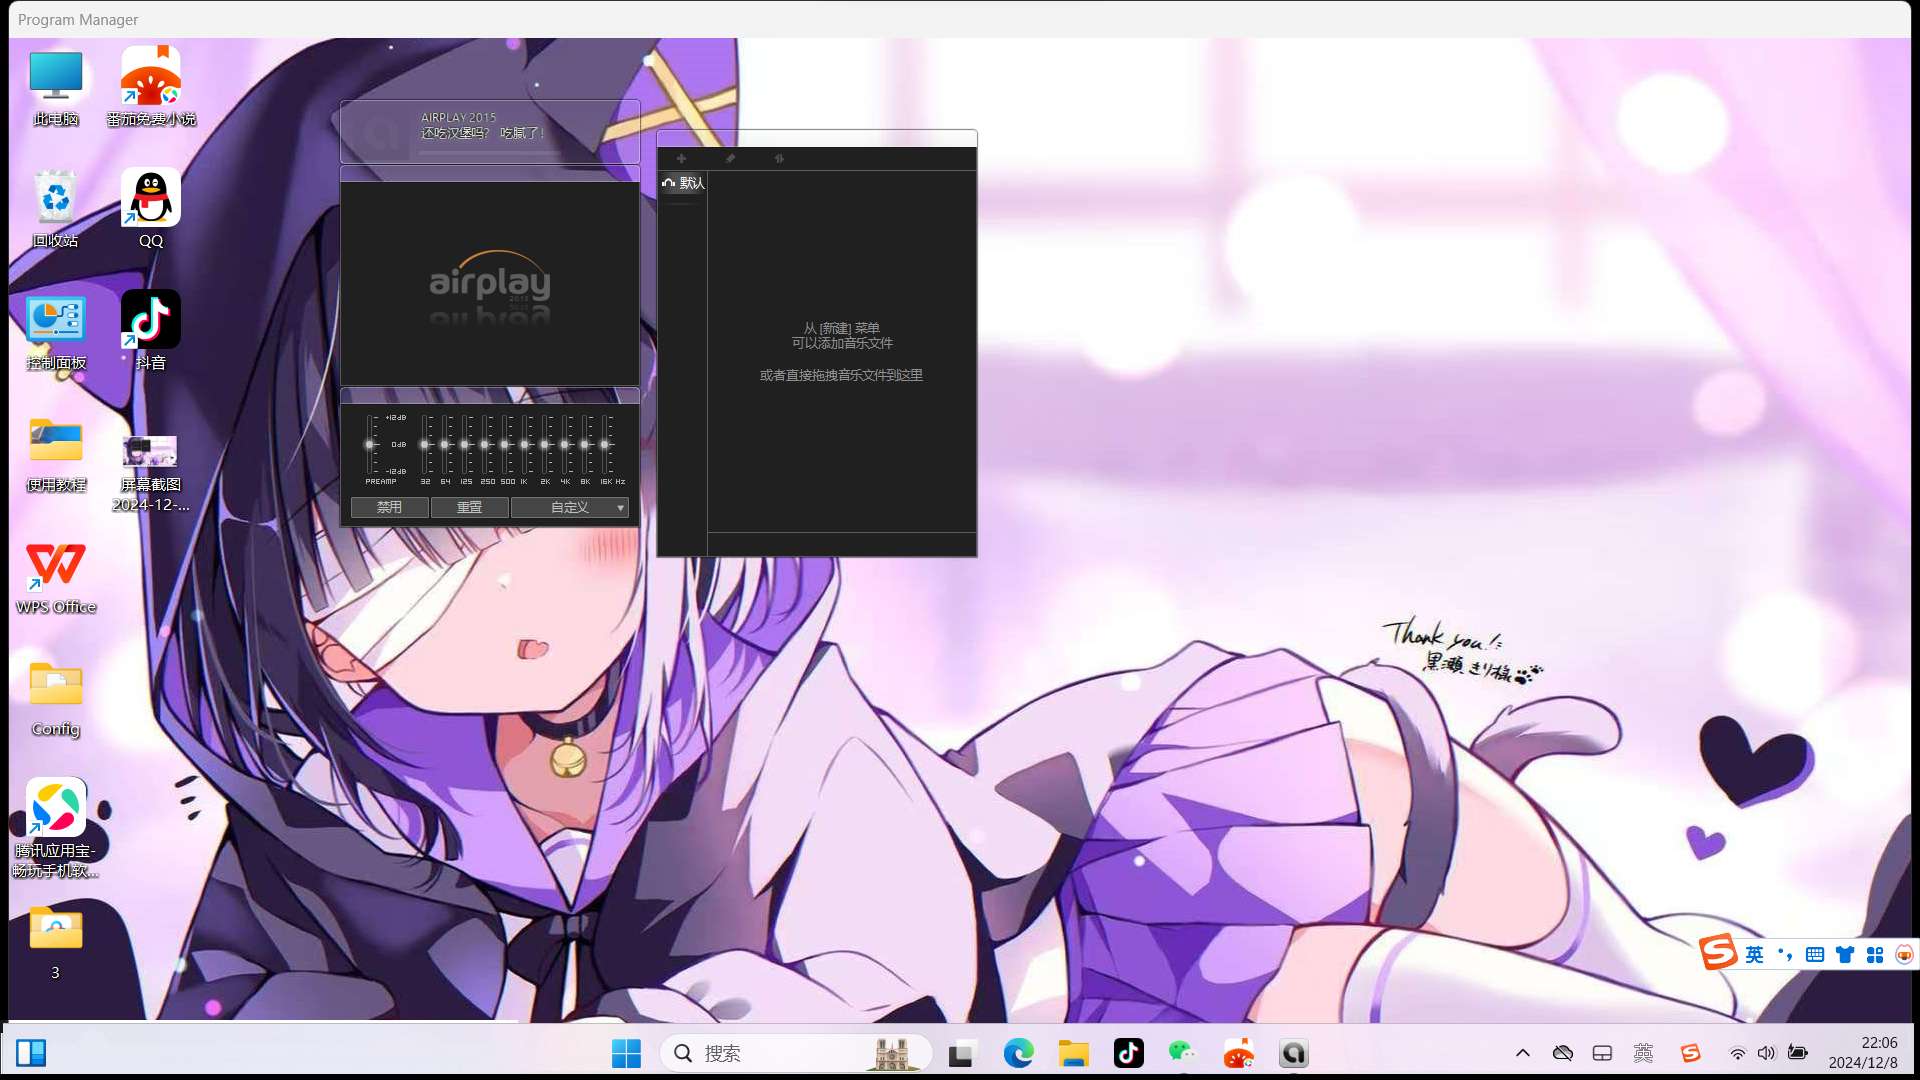Click the 搜索 taskbar search box
1920x1080 pixels.
[x=796, y=1053]
